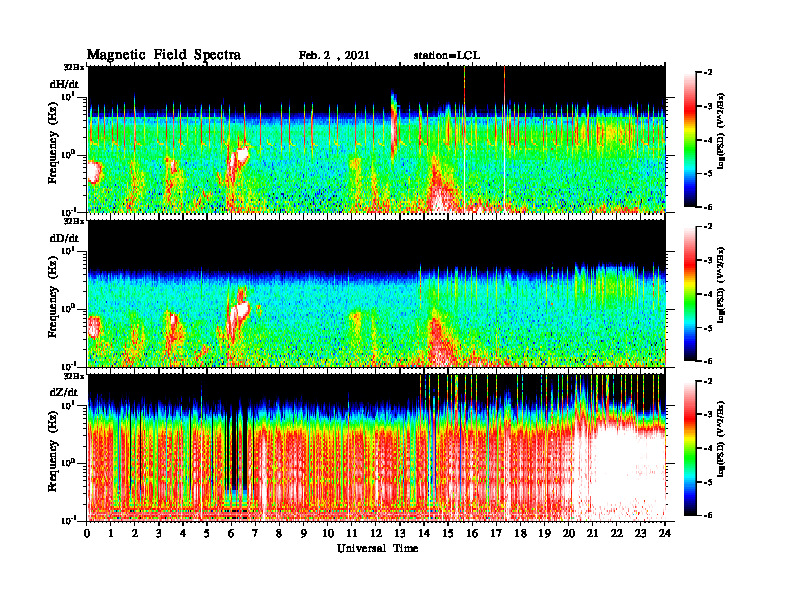Image resolution: width=792 pixels, height=612 pixels.
Task: Click hour 4 on the Universal Time axis
Action: [x=183, y=533]
